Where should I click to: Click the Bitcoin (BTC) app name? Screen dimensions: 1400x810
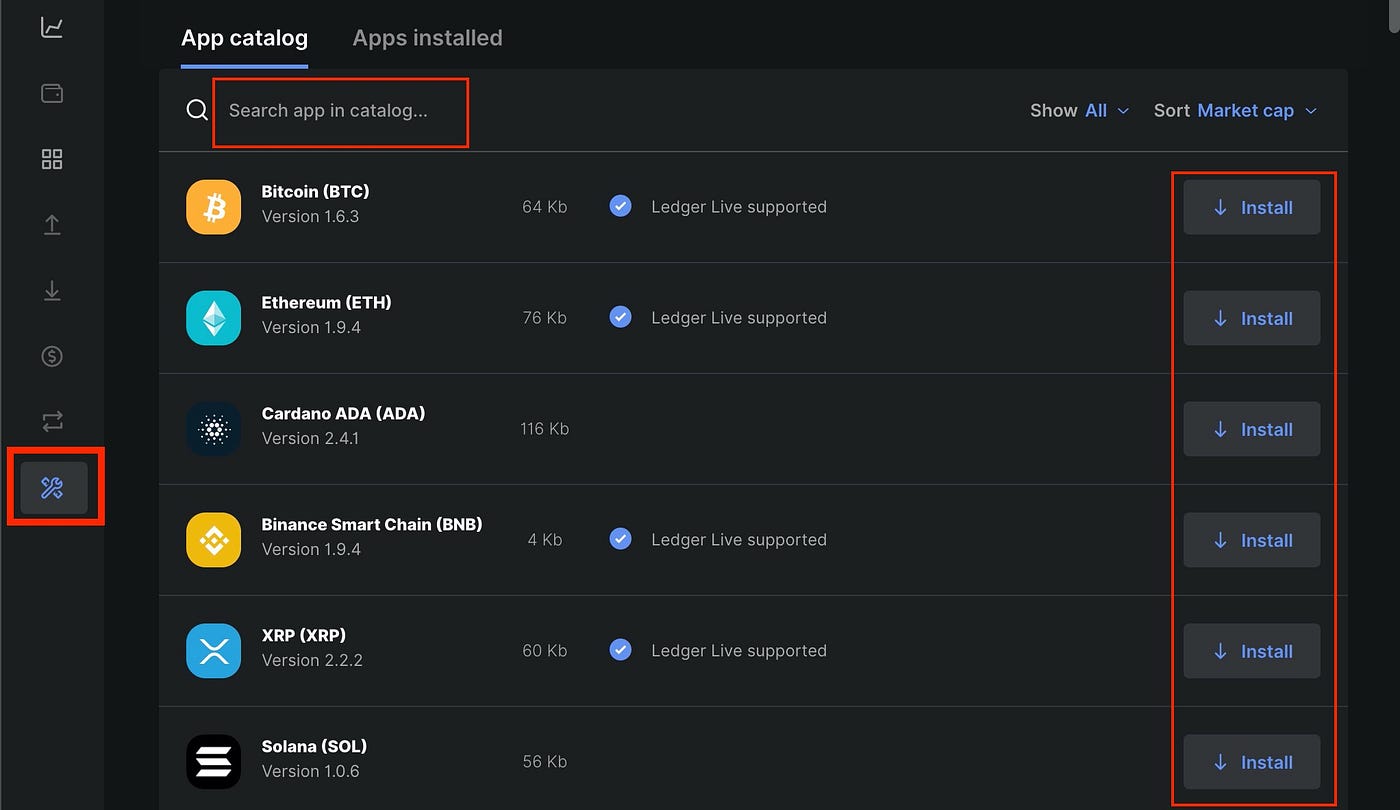(315, 191)
